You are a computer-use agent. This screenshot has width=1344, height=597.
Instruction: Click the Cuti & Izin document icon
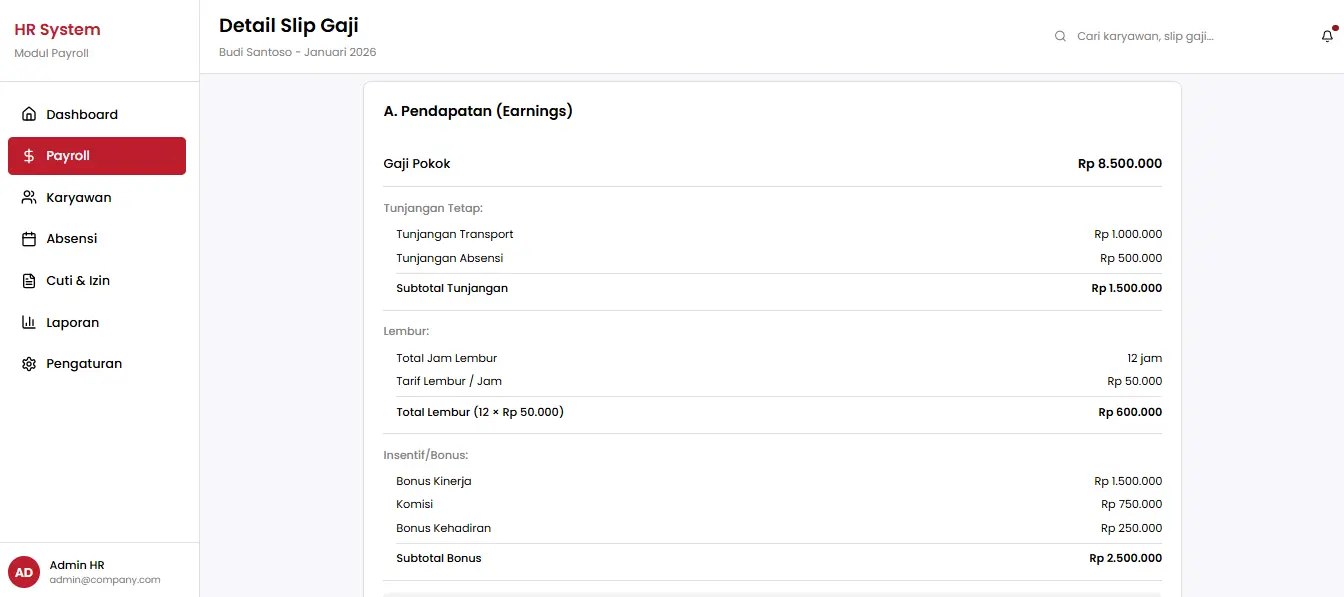[x=29, y=281]
